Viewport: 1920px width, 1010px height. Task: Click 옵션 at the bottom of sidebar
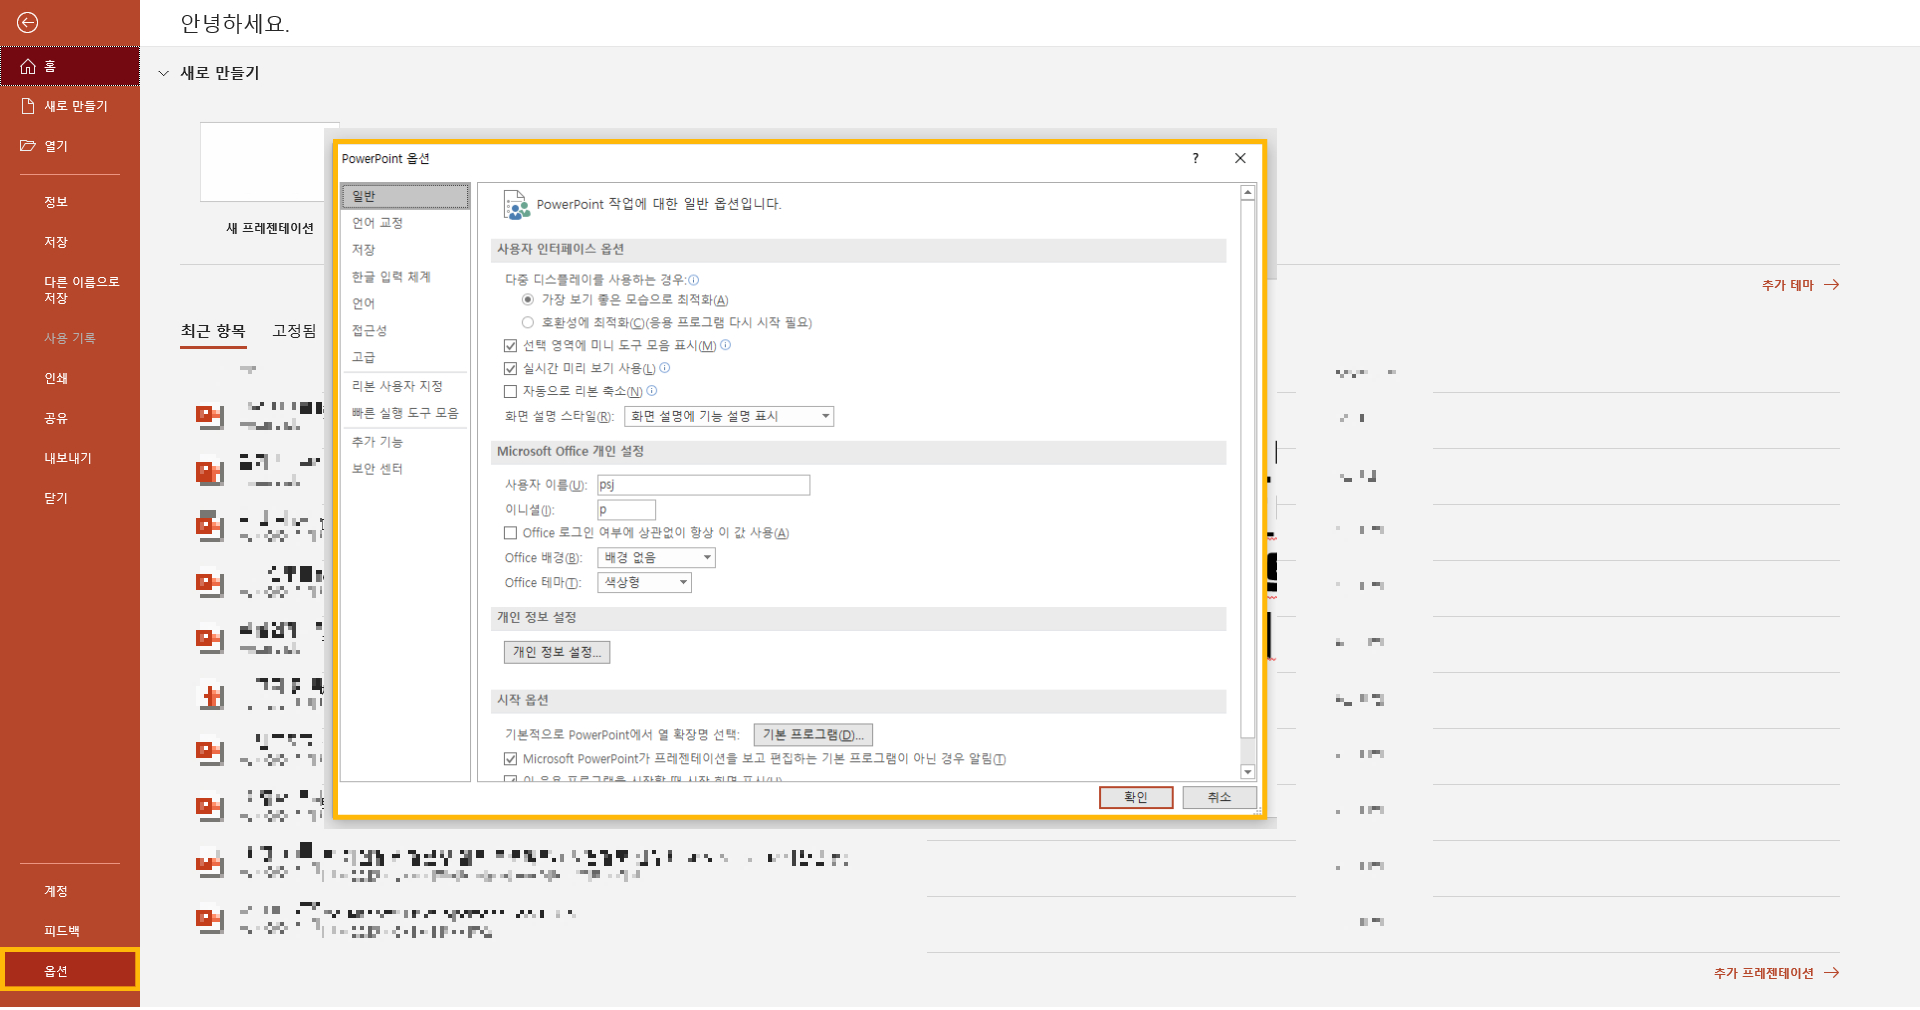point(70,971)
